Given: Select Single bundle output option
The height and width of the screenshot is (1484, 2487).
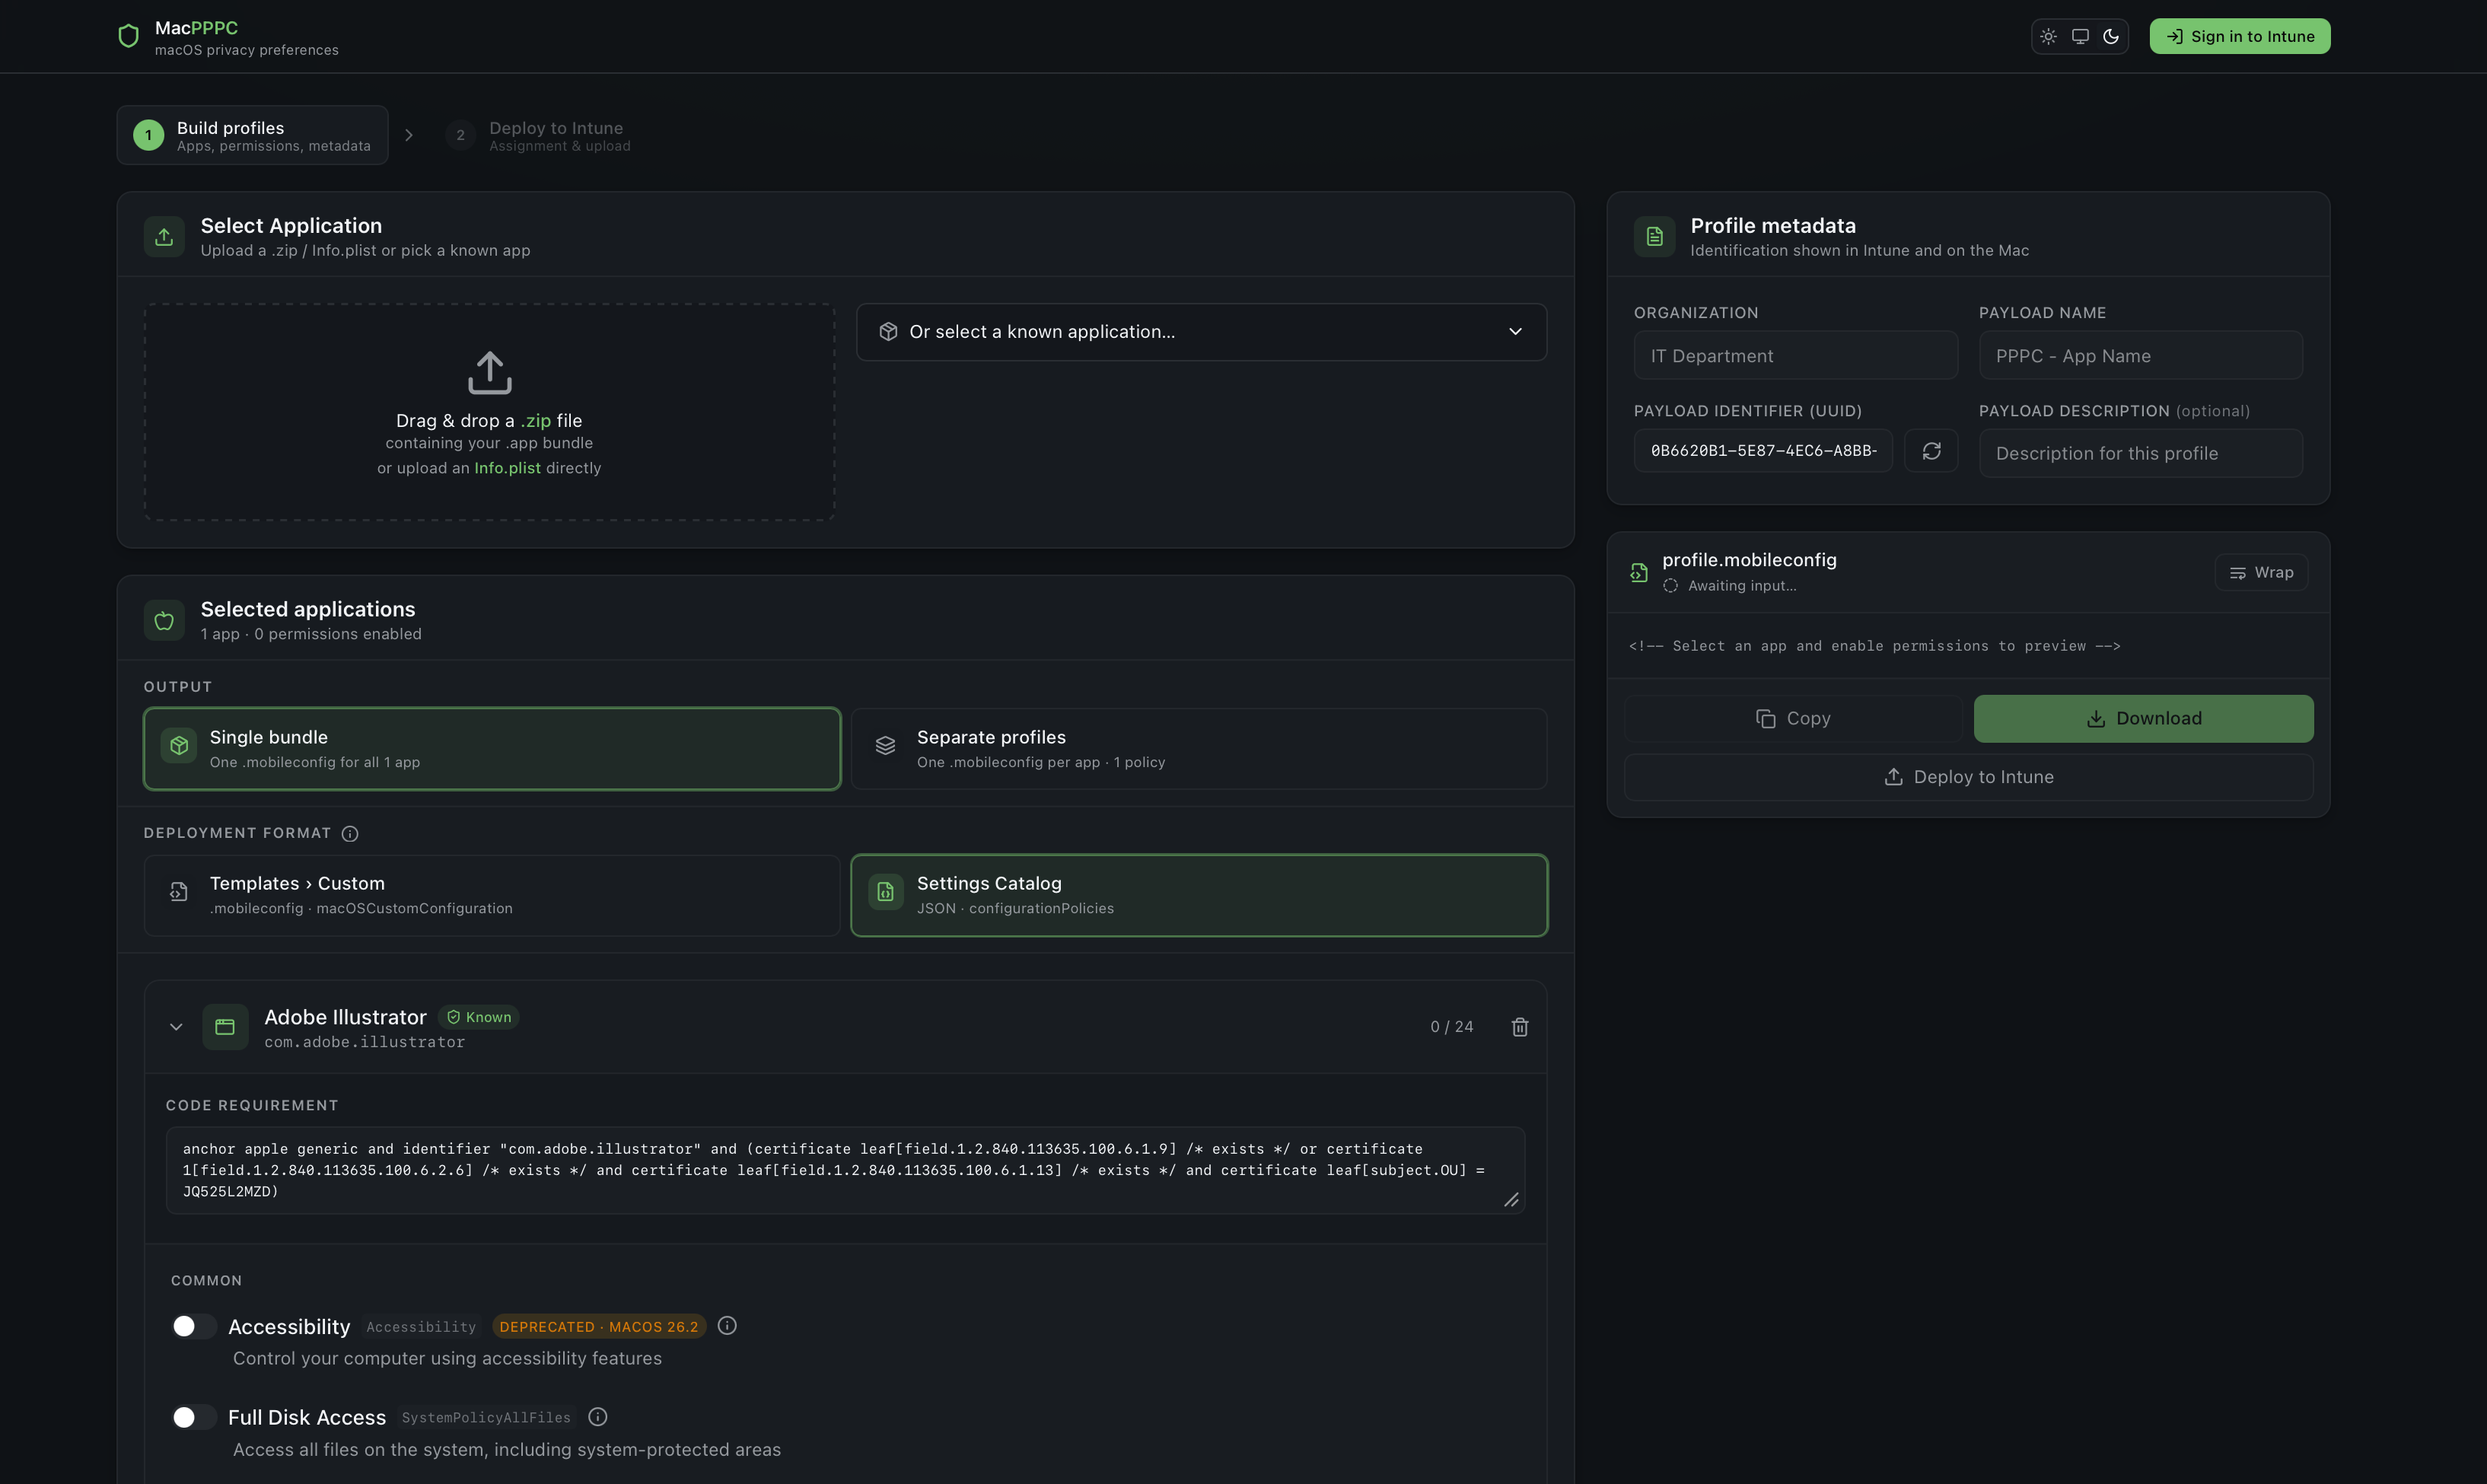Looking at the screenshot, I should 492,749.
